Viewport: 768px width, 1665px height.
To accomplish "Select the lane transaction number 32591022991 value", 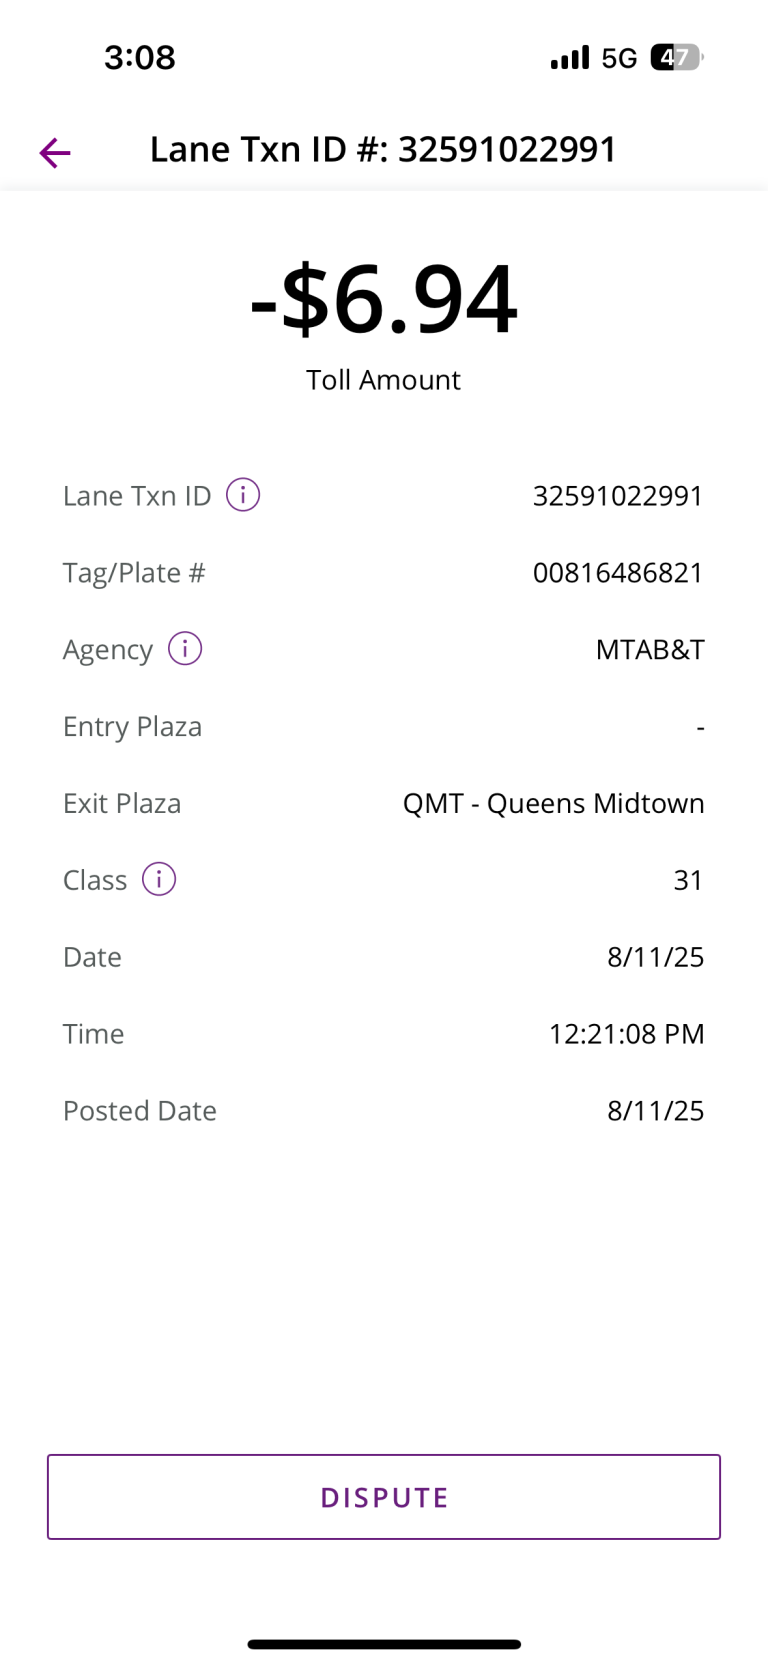I will coord(618,496).
